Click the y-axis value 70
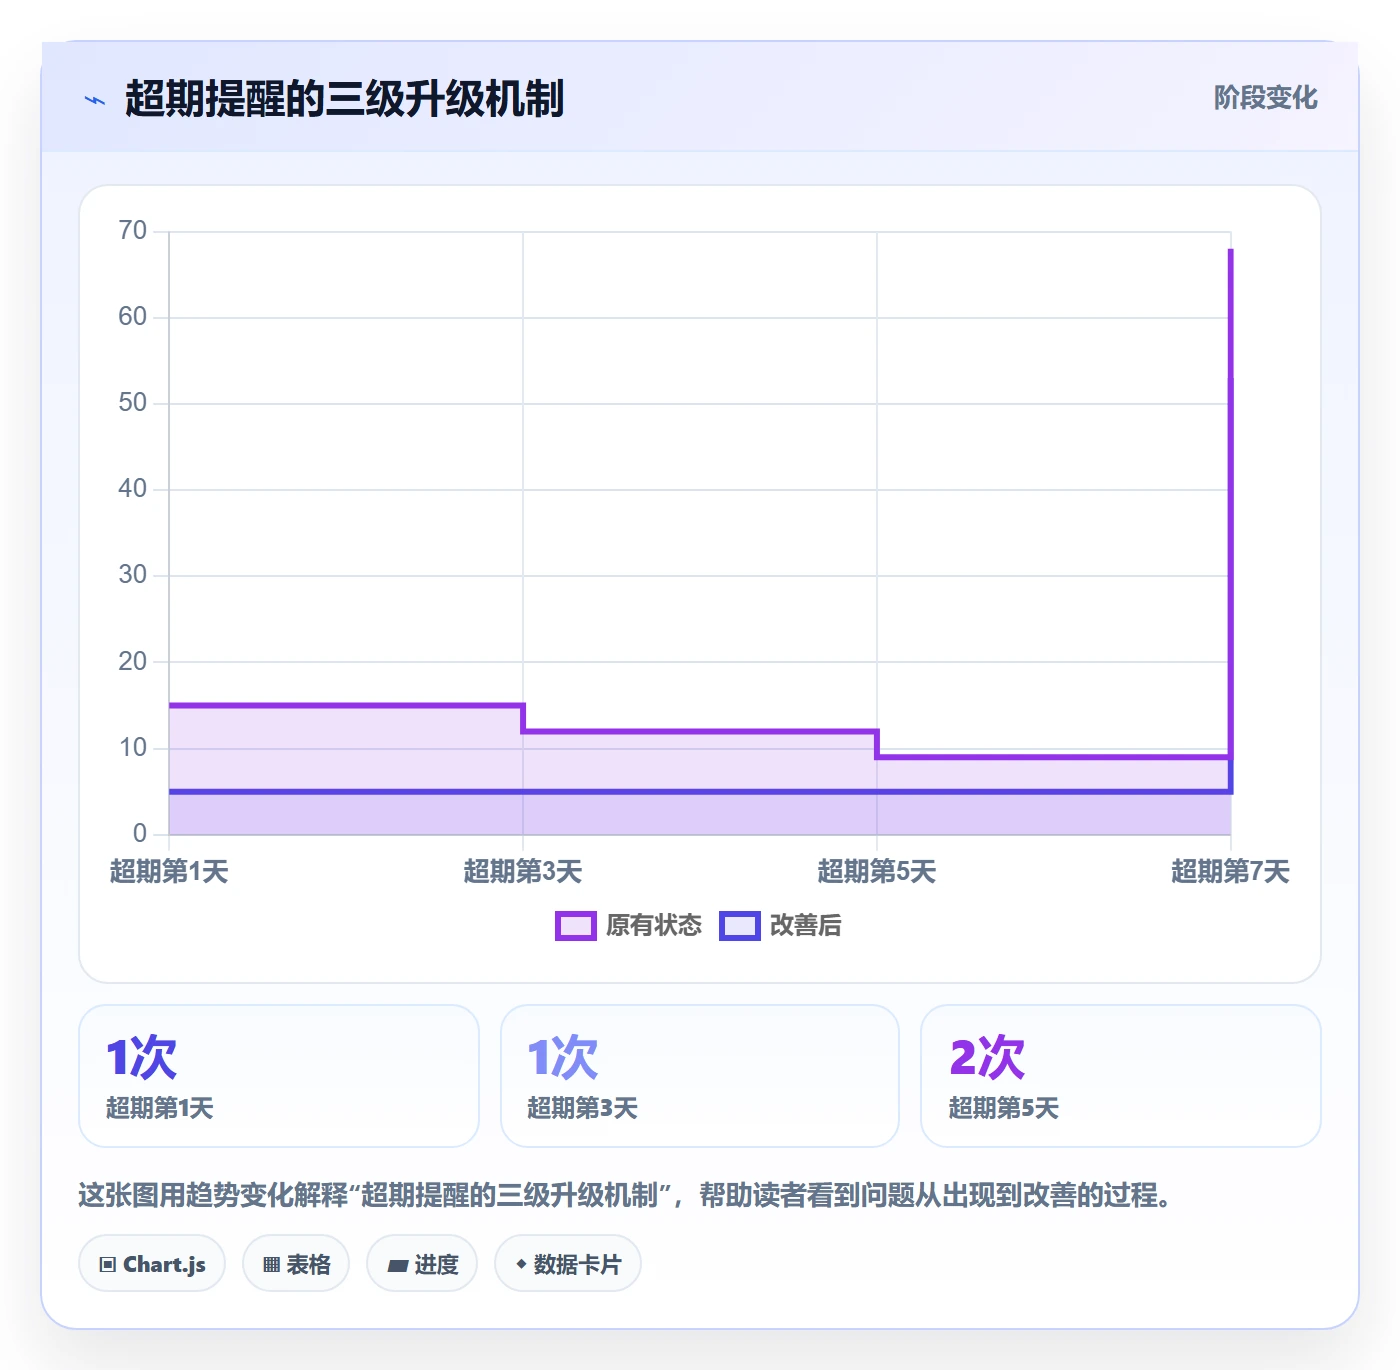Viewport: 1400px width, 1370px height. pyautogui.click(x=132, y=231)
